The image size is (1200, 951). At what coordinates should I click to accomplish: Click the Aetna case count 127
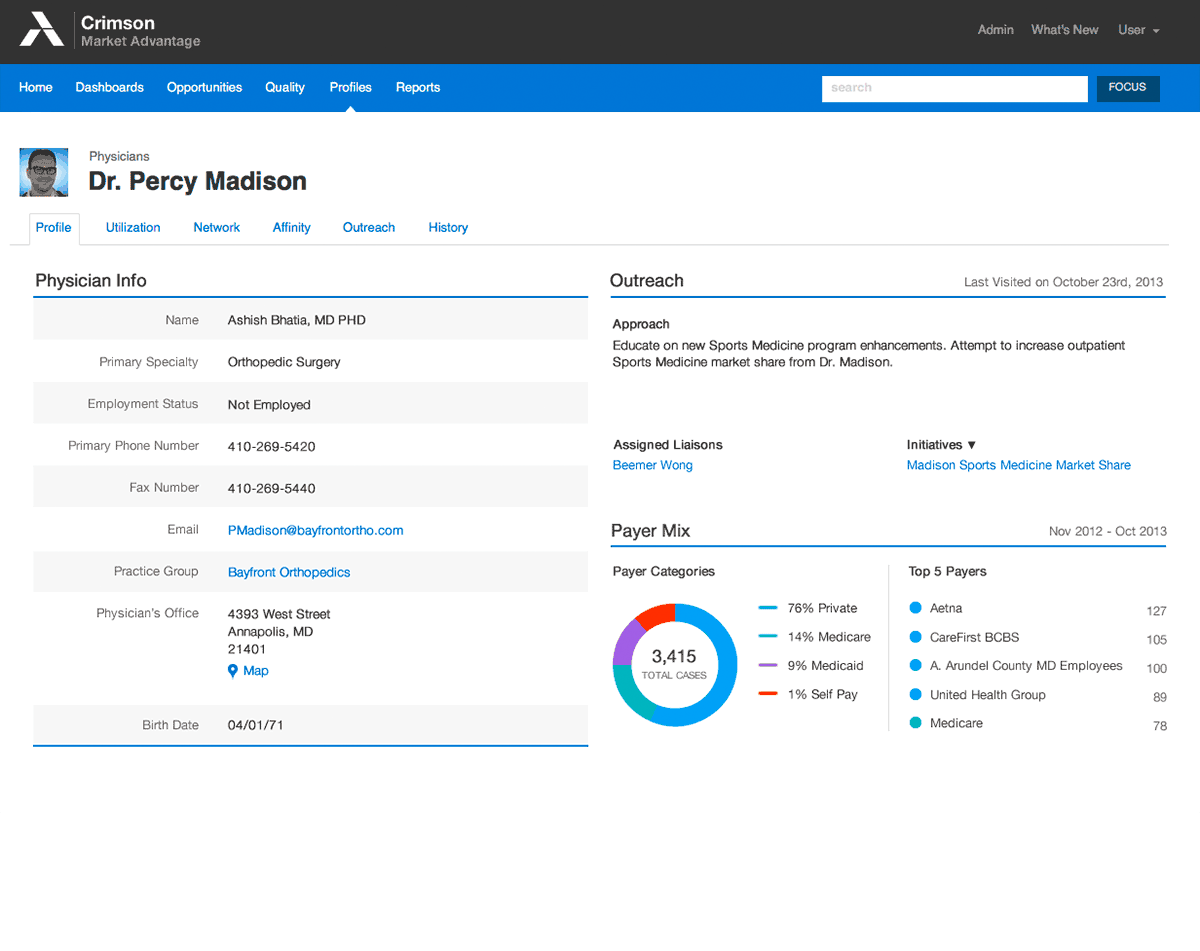(x=1157, y=611)
